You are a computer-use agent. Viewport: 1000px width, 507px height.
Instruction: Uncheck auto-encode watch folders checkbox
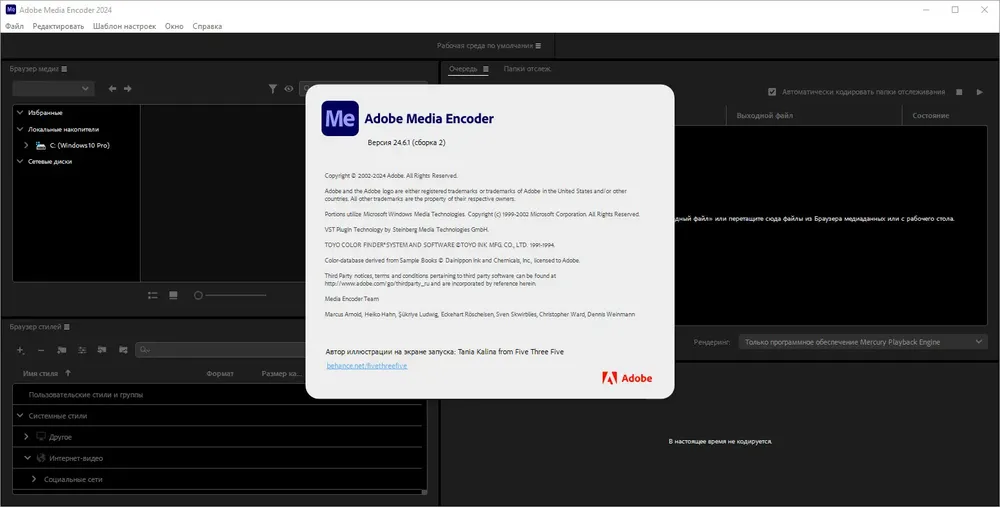click(x=772, y=92)
